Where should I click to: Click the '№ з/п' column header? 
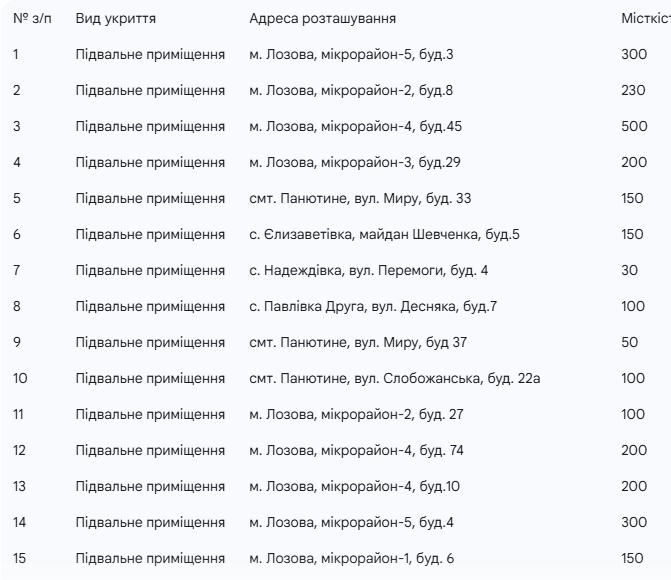click(32, 18)
